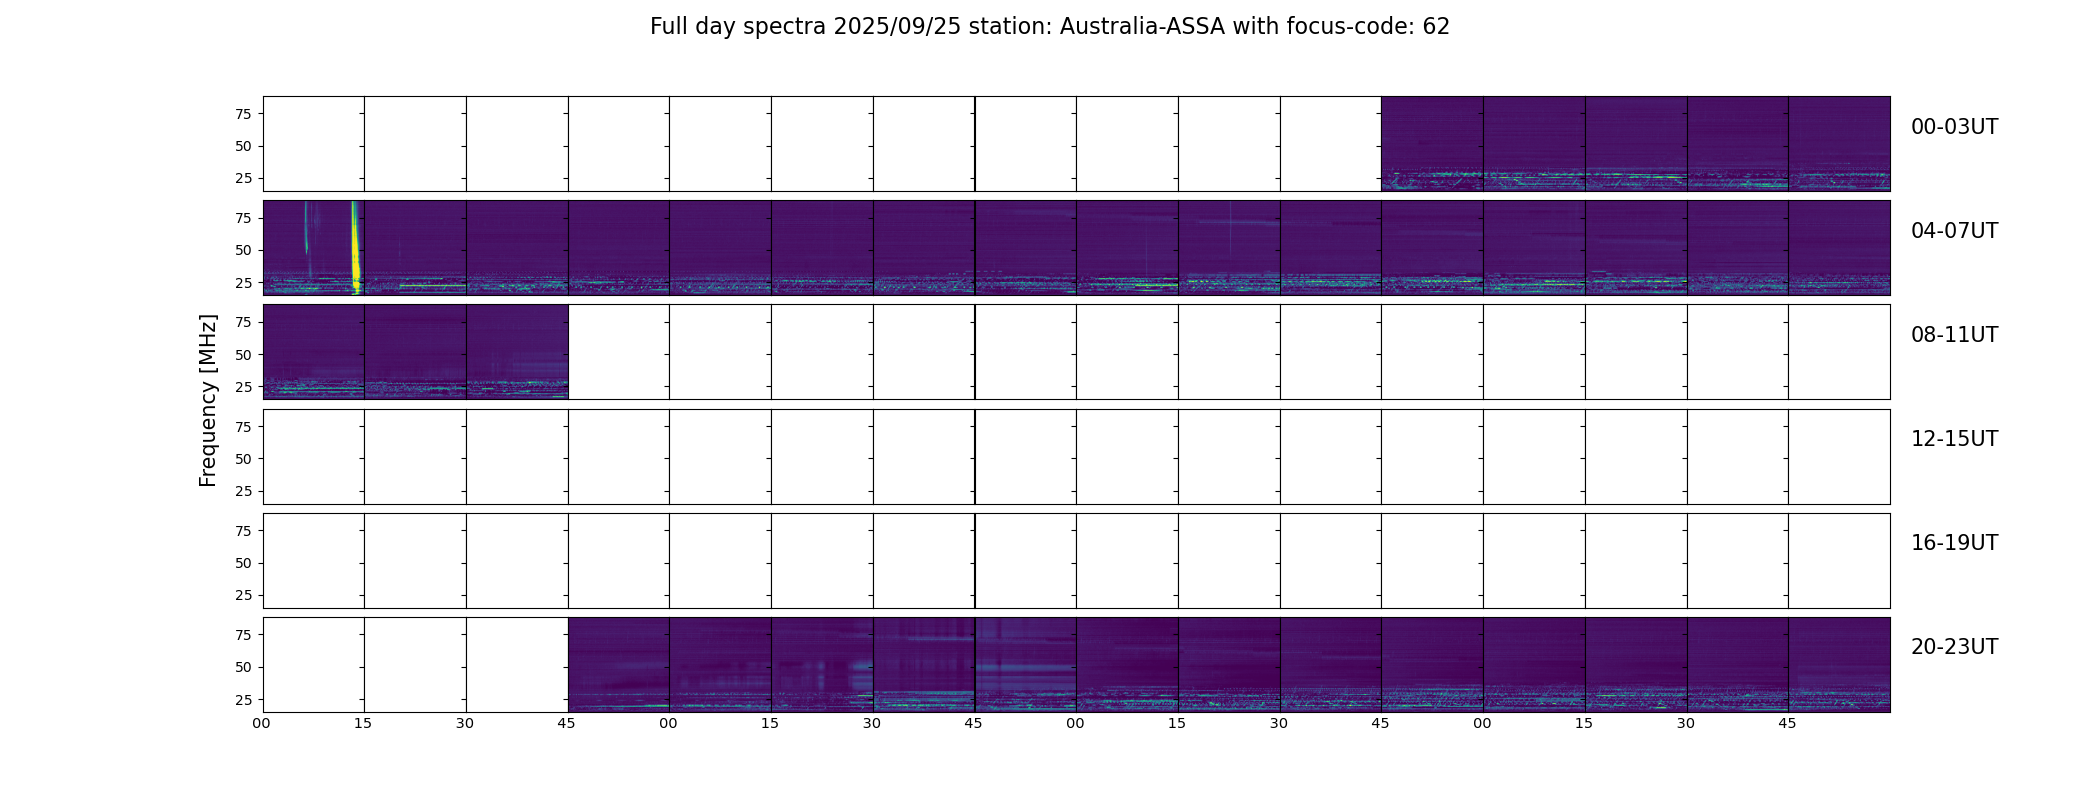Click the '00-03UT' row label
The image size is (2100, 800).
(1954, 127)
